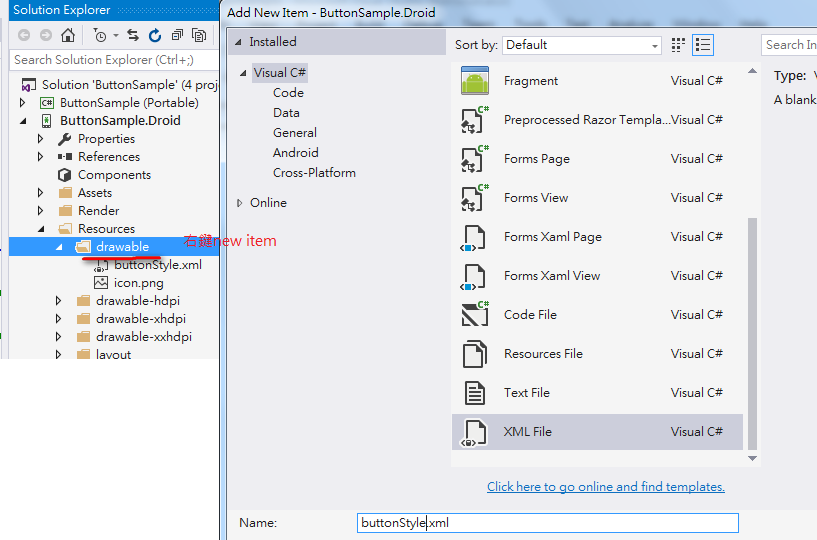
Task: Click the Show All Files icon
Action: pyautogui.click(x=199, y=35)
